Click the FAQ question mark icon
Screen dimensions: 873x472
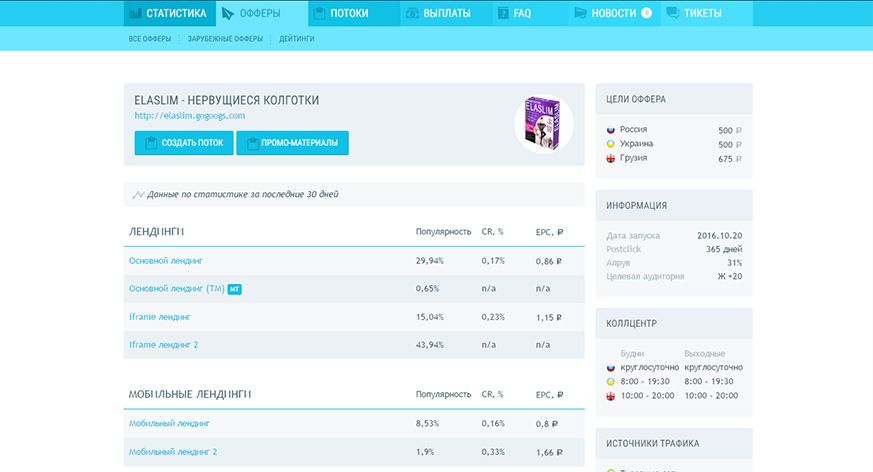pyautogui.click(x=502, y=13)
